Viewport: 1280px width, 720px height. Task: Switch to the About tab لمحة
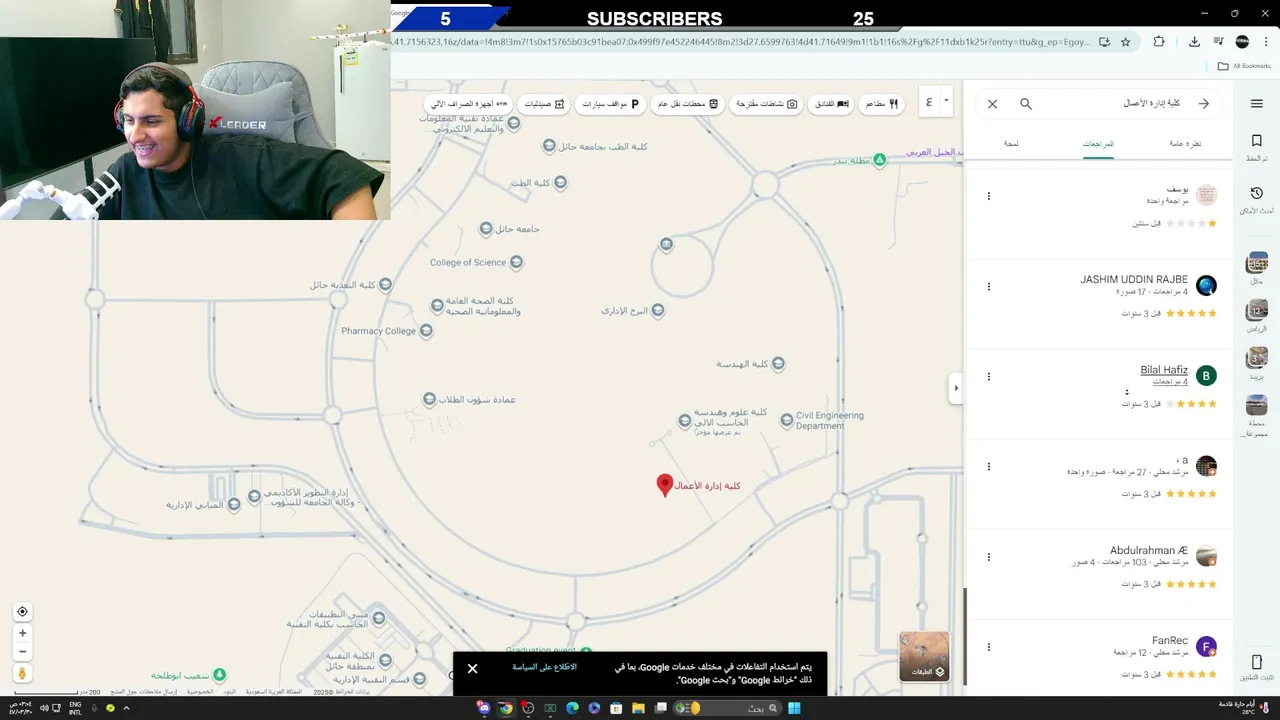[1011, 144]
